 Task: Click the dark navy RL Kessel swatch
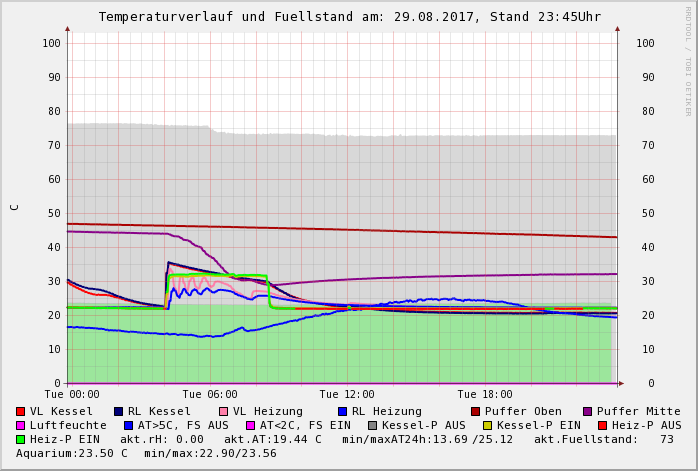click(x=118, y=411)
